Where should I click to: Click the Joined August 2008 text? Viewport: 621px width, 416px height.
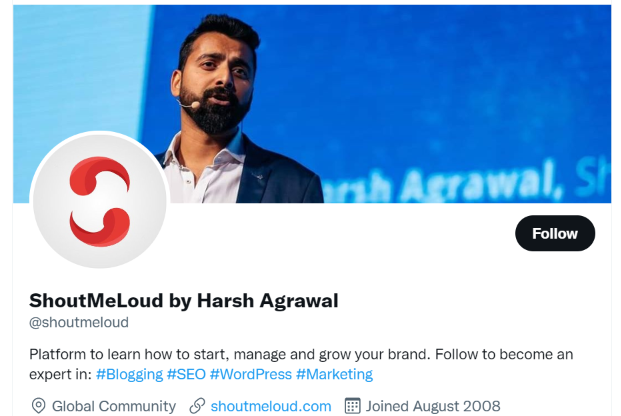[433, 406]
